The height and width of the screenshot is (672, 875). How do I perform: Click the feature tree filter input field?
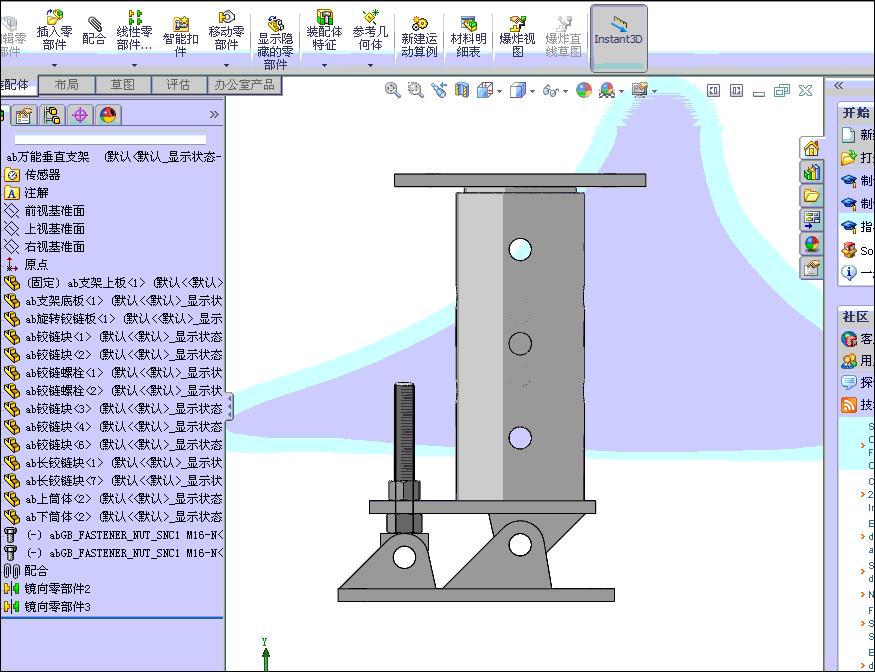coord(110,140)
